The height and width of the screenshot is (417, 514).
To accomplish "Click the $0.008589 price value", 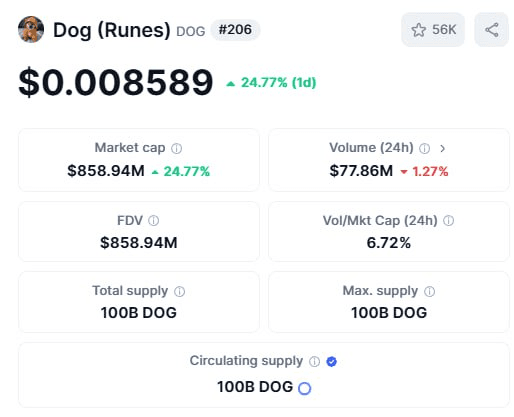I will pos(116,82).
